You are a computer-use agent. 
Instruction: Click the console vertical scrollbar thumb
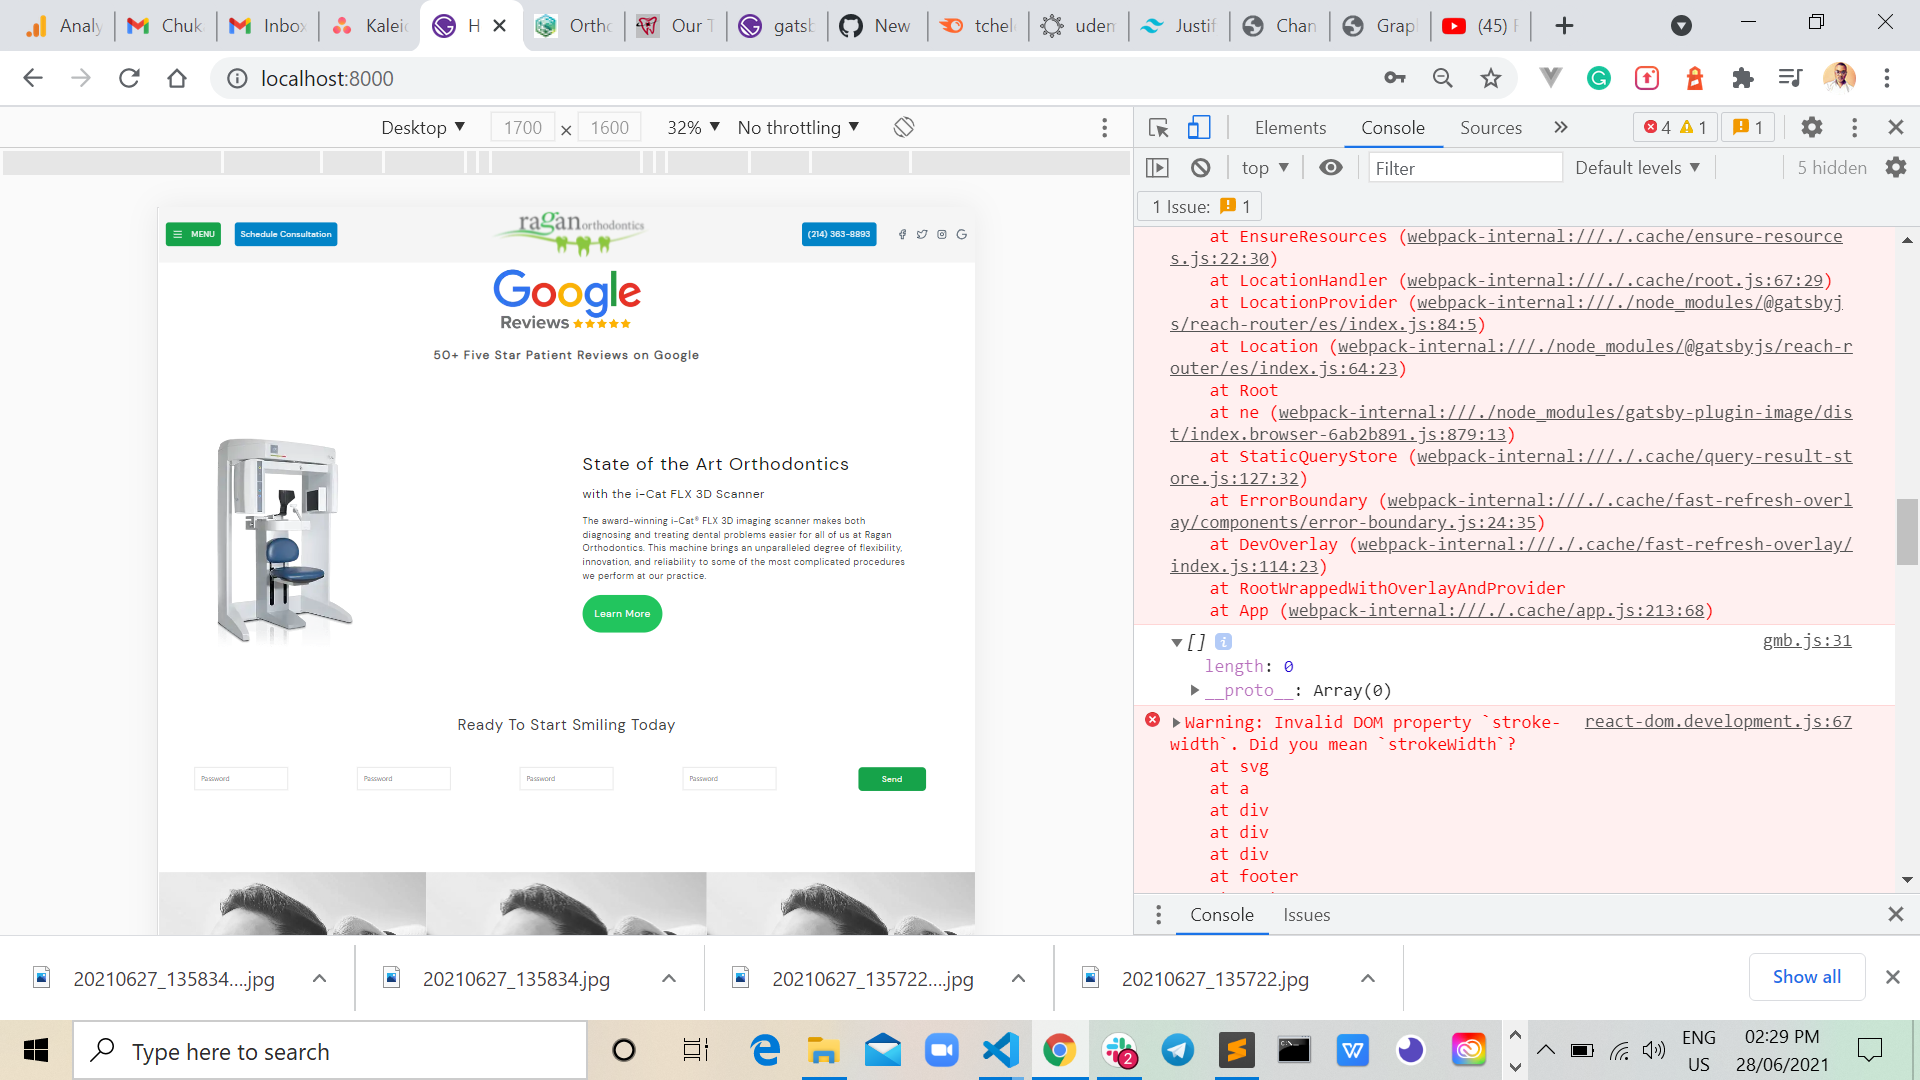click(x=1907, y=532)
